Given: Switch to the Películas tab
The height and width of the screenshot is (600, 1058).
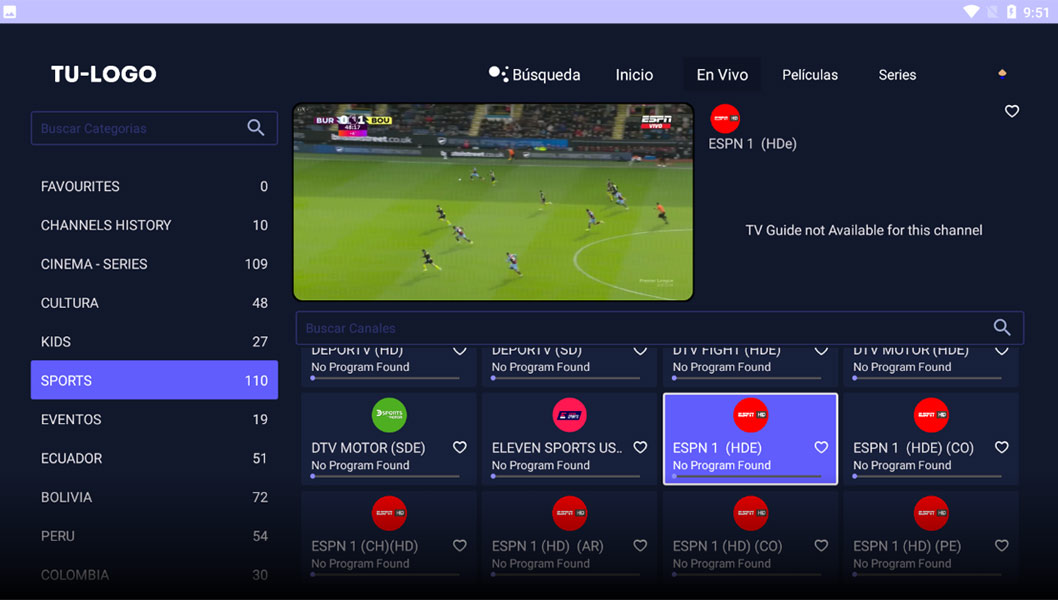Looking at the screenshot, I should (810, 75).
